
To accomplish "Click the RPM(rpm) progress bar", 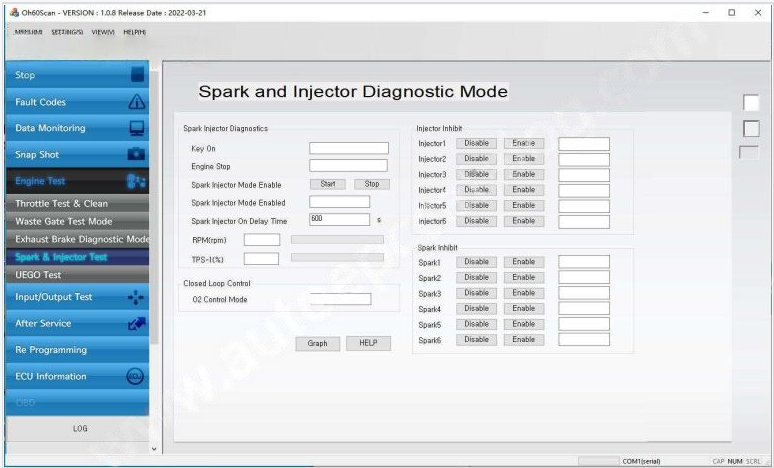I will tap(336, 240).
